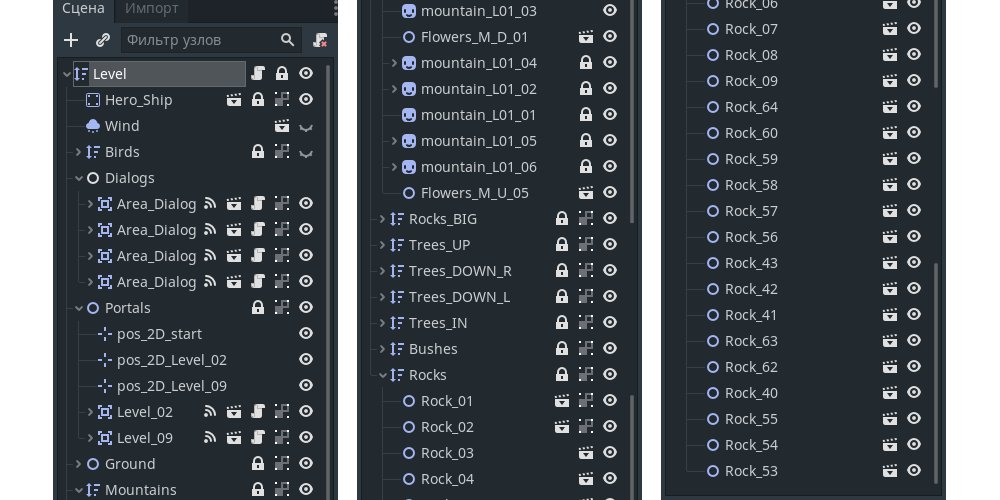This screenshot has width=1000, height=500.
Task: Select the mountain_L01_01 node
Action: point(478,115)
